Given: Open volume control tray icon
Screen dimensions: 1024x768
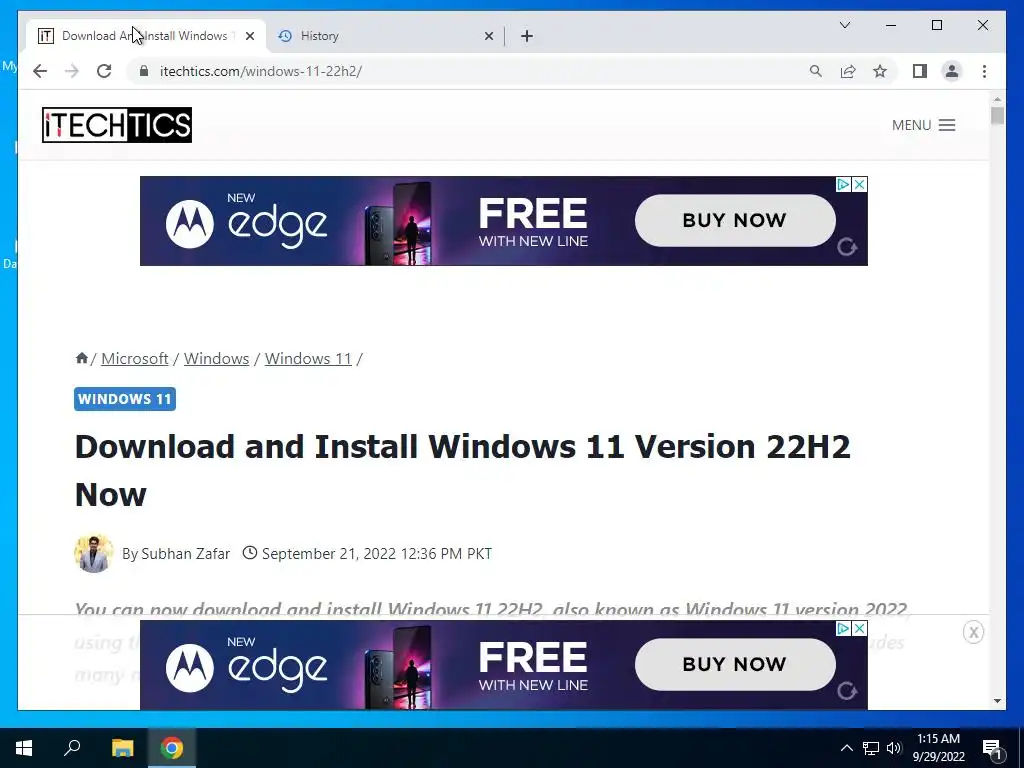Looking at the screenshot, I should [x=894, y=748].
